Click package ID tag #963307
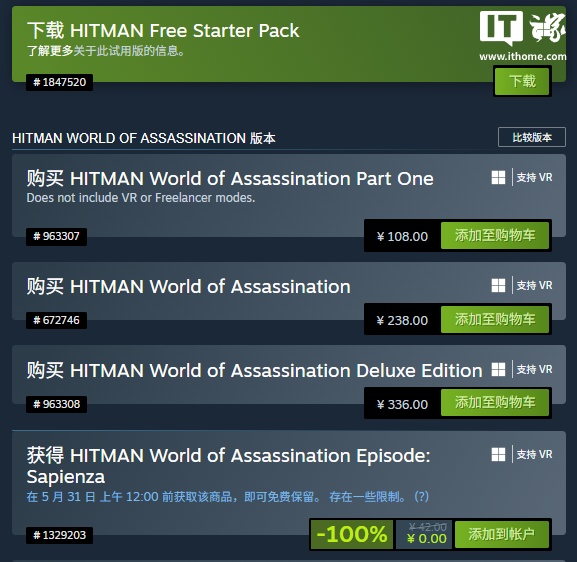The width and height of the screenshot is (577, 562). point(56,236)
